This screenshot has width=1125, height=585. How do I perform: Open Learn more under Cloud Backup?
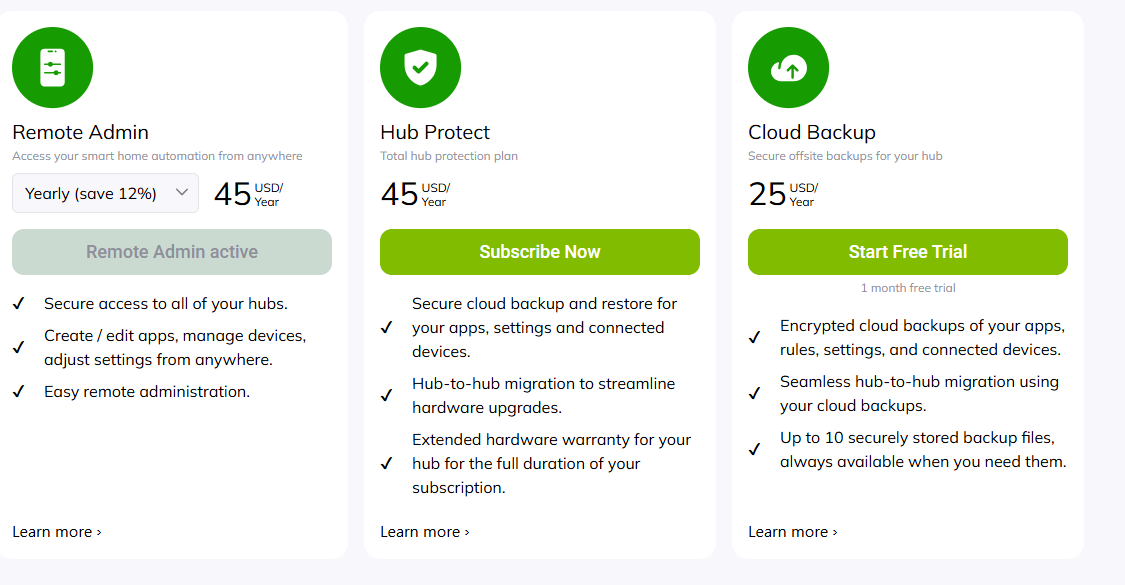pyautogui.click(x=793, y=532)
